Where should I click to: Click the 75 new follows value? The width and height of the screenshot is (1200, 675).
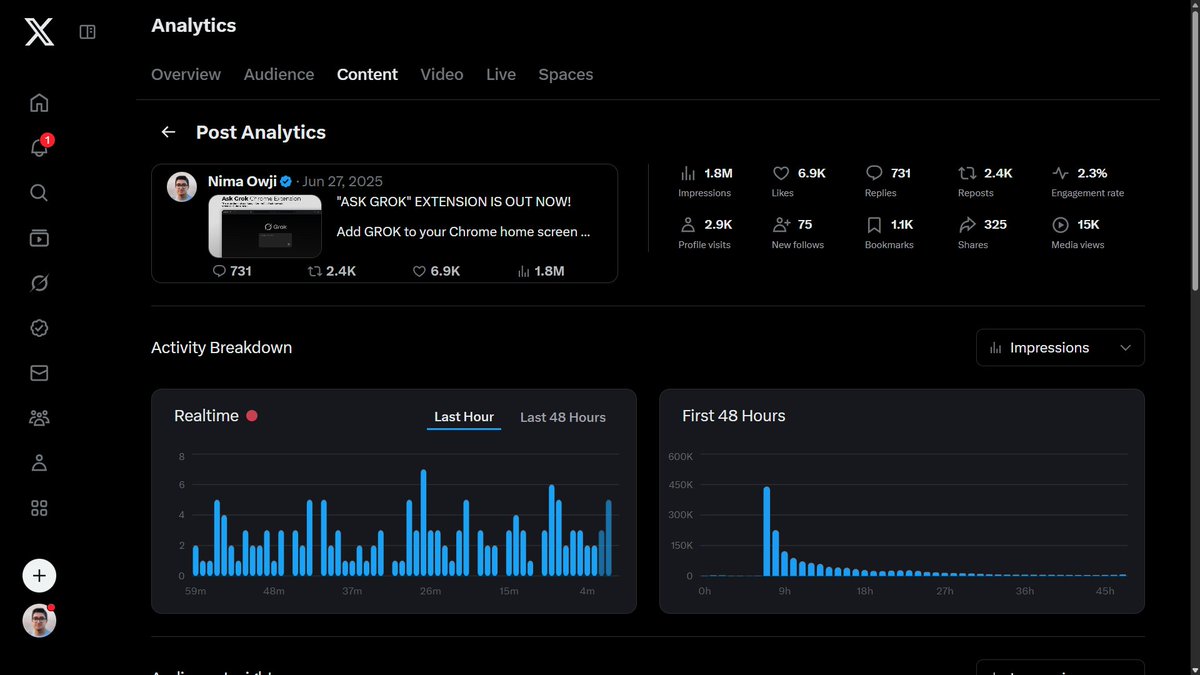[805, 225]
